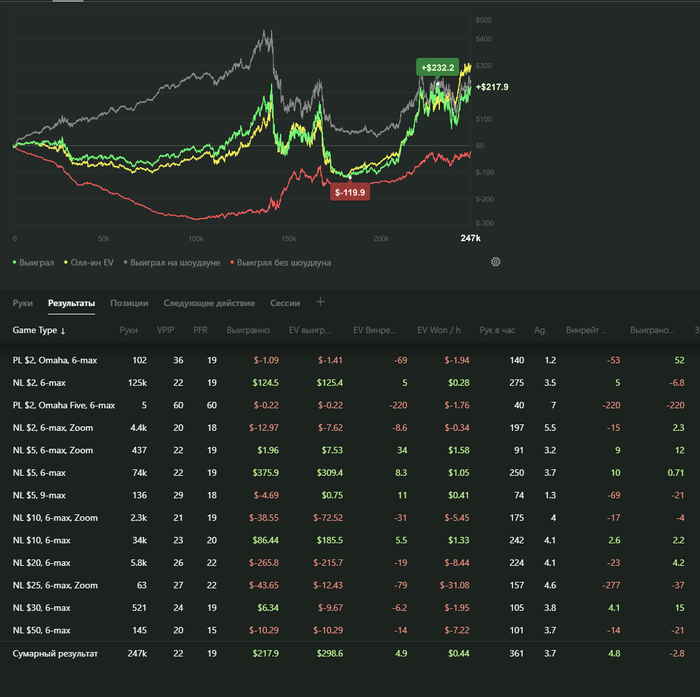Click the $124.5 winnings cell
Image resolution: width=700 pixels, height=697 pixels.
266,383
